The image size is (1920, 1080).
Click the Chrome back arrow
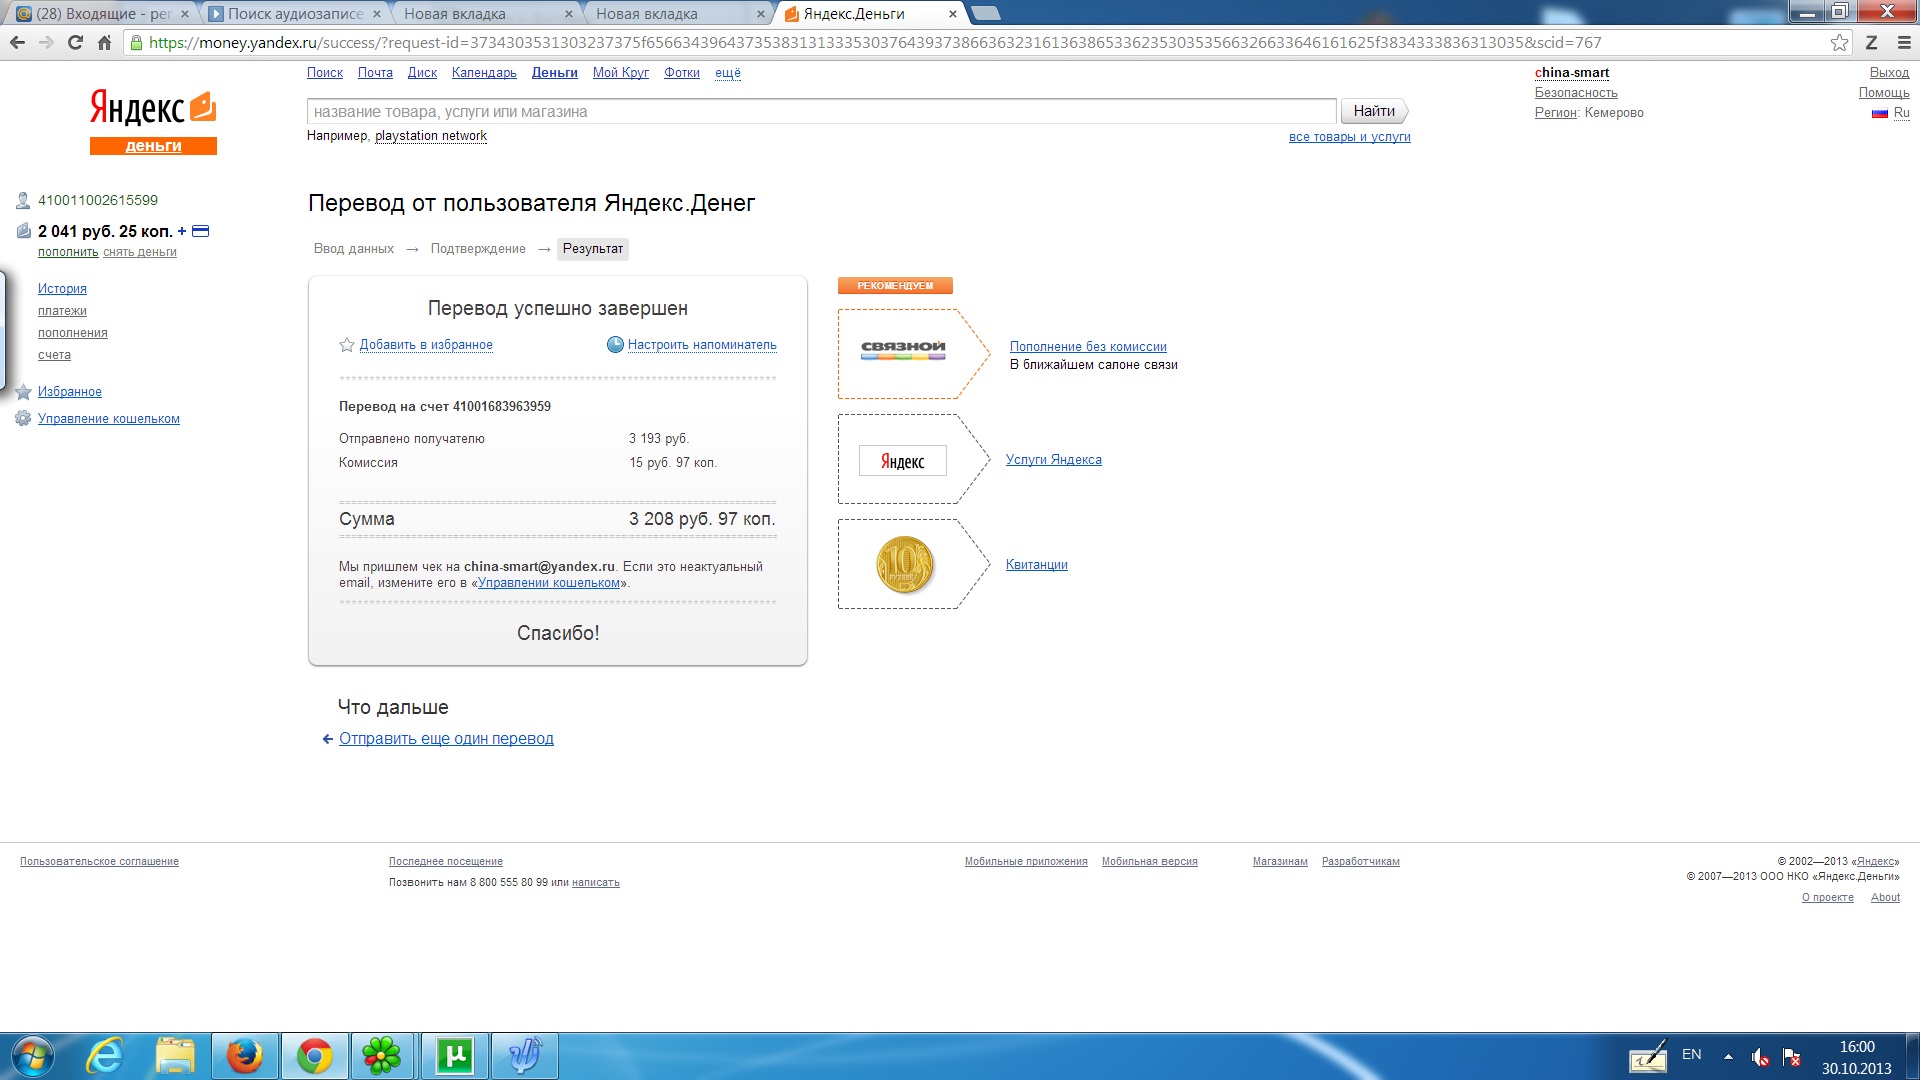17,42
